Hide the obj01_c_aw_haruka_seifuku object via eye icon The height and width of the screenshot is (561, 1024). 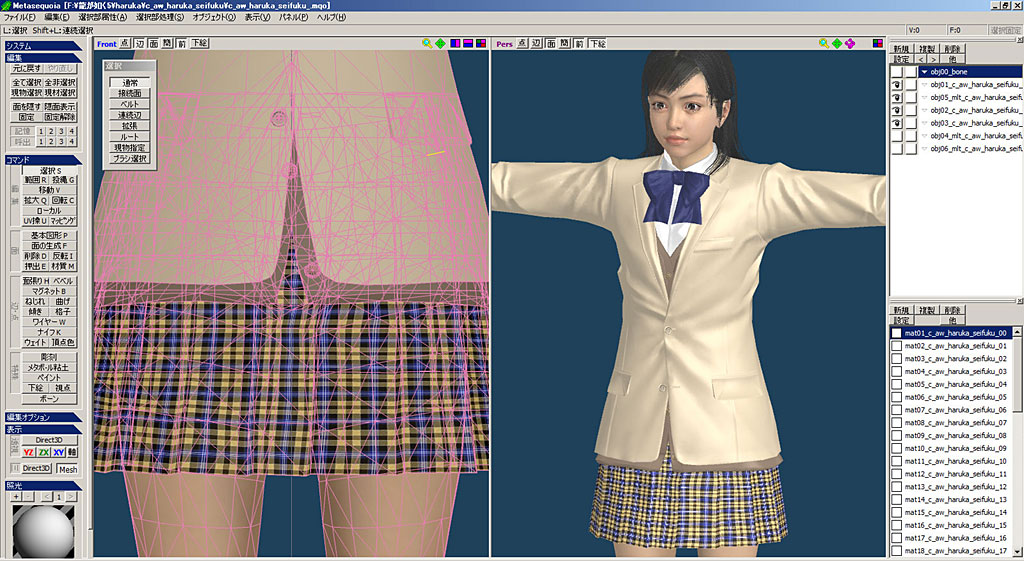897,85
